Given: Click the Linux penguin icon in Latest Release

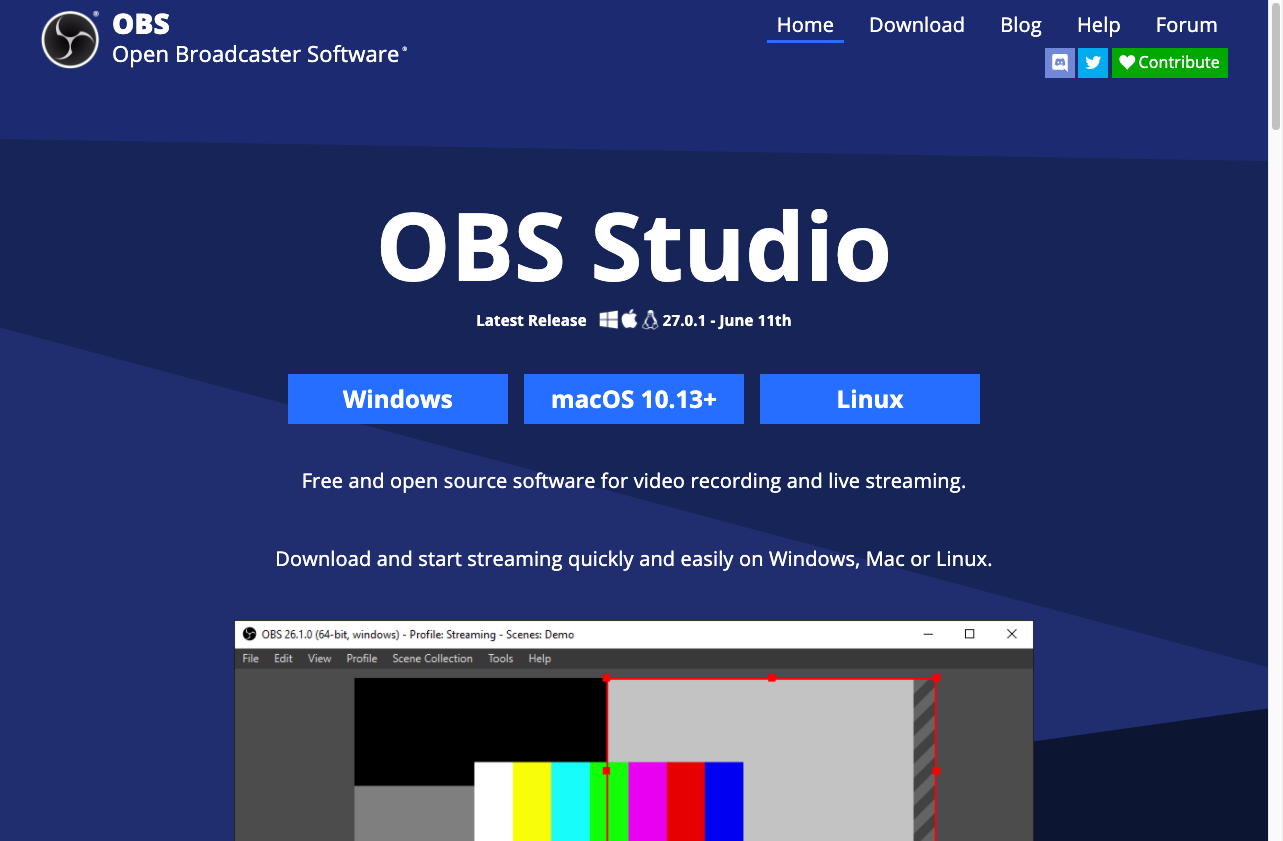Looking at the screenshot, I should point(650,320).
